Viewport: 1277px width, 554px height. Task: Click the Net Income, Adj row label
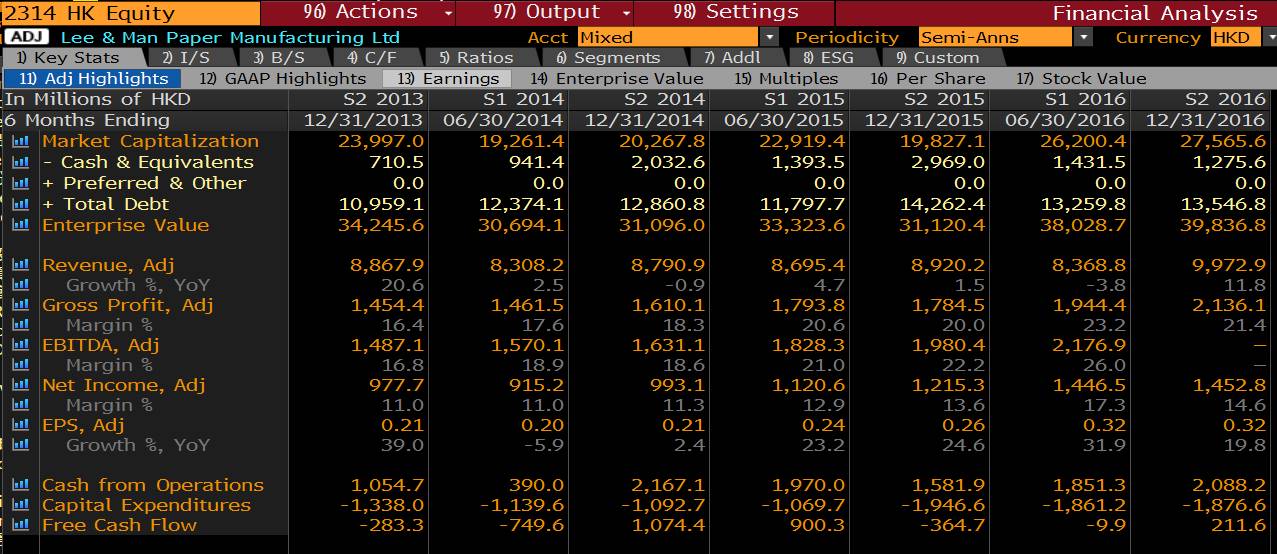123,385
